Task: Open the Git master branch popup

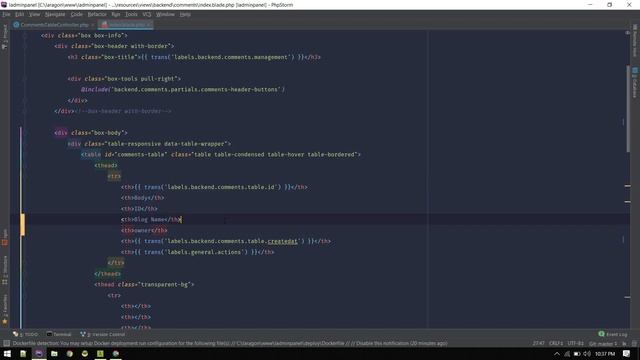Action: 603,344
